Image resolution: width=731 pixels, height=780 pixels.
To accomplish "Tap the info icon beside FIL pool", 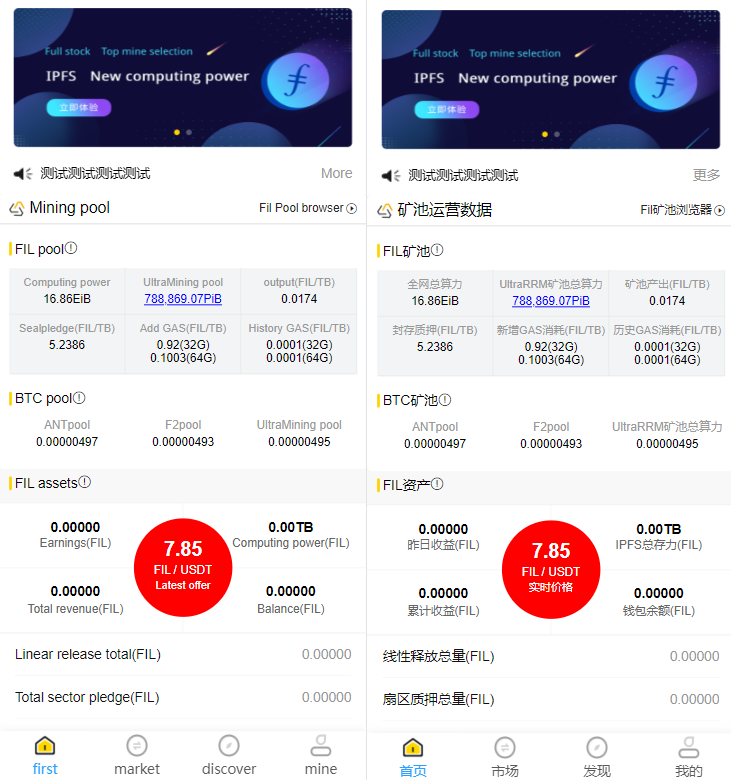I will pos(71,248).
